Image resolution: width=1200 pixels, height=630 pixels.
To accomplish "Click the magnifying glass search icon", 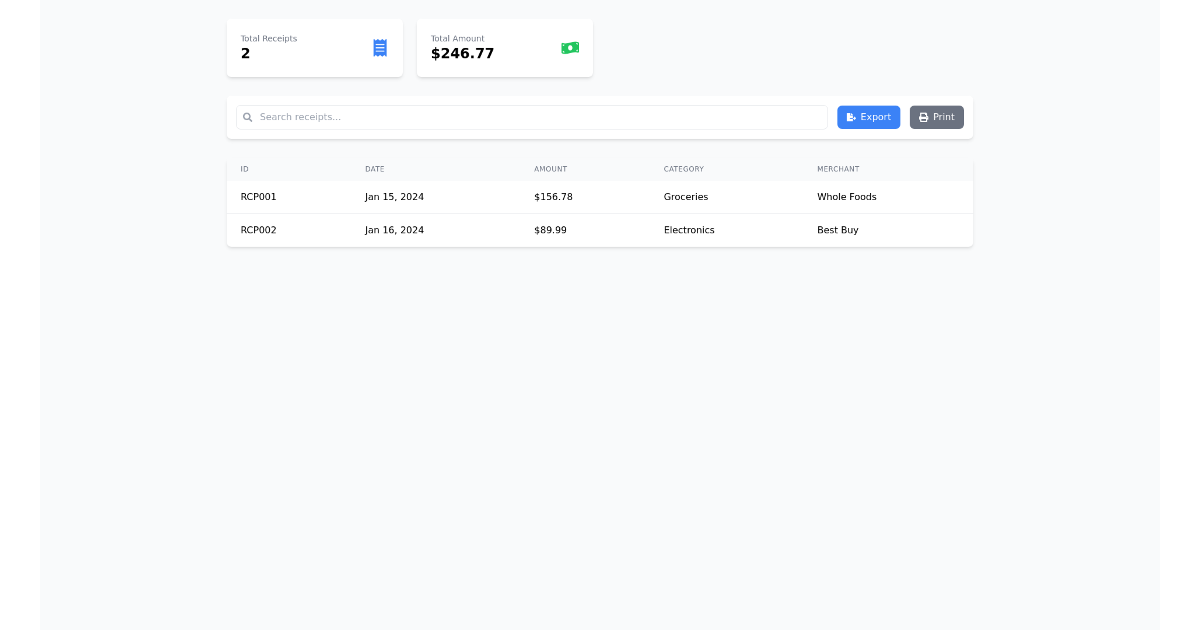I will click(x=247, y=117).
